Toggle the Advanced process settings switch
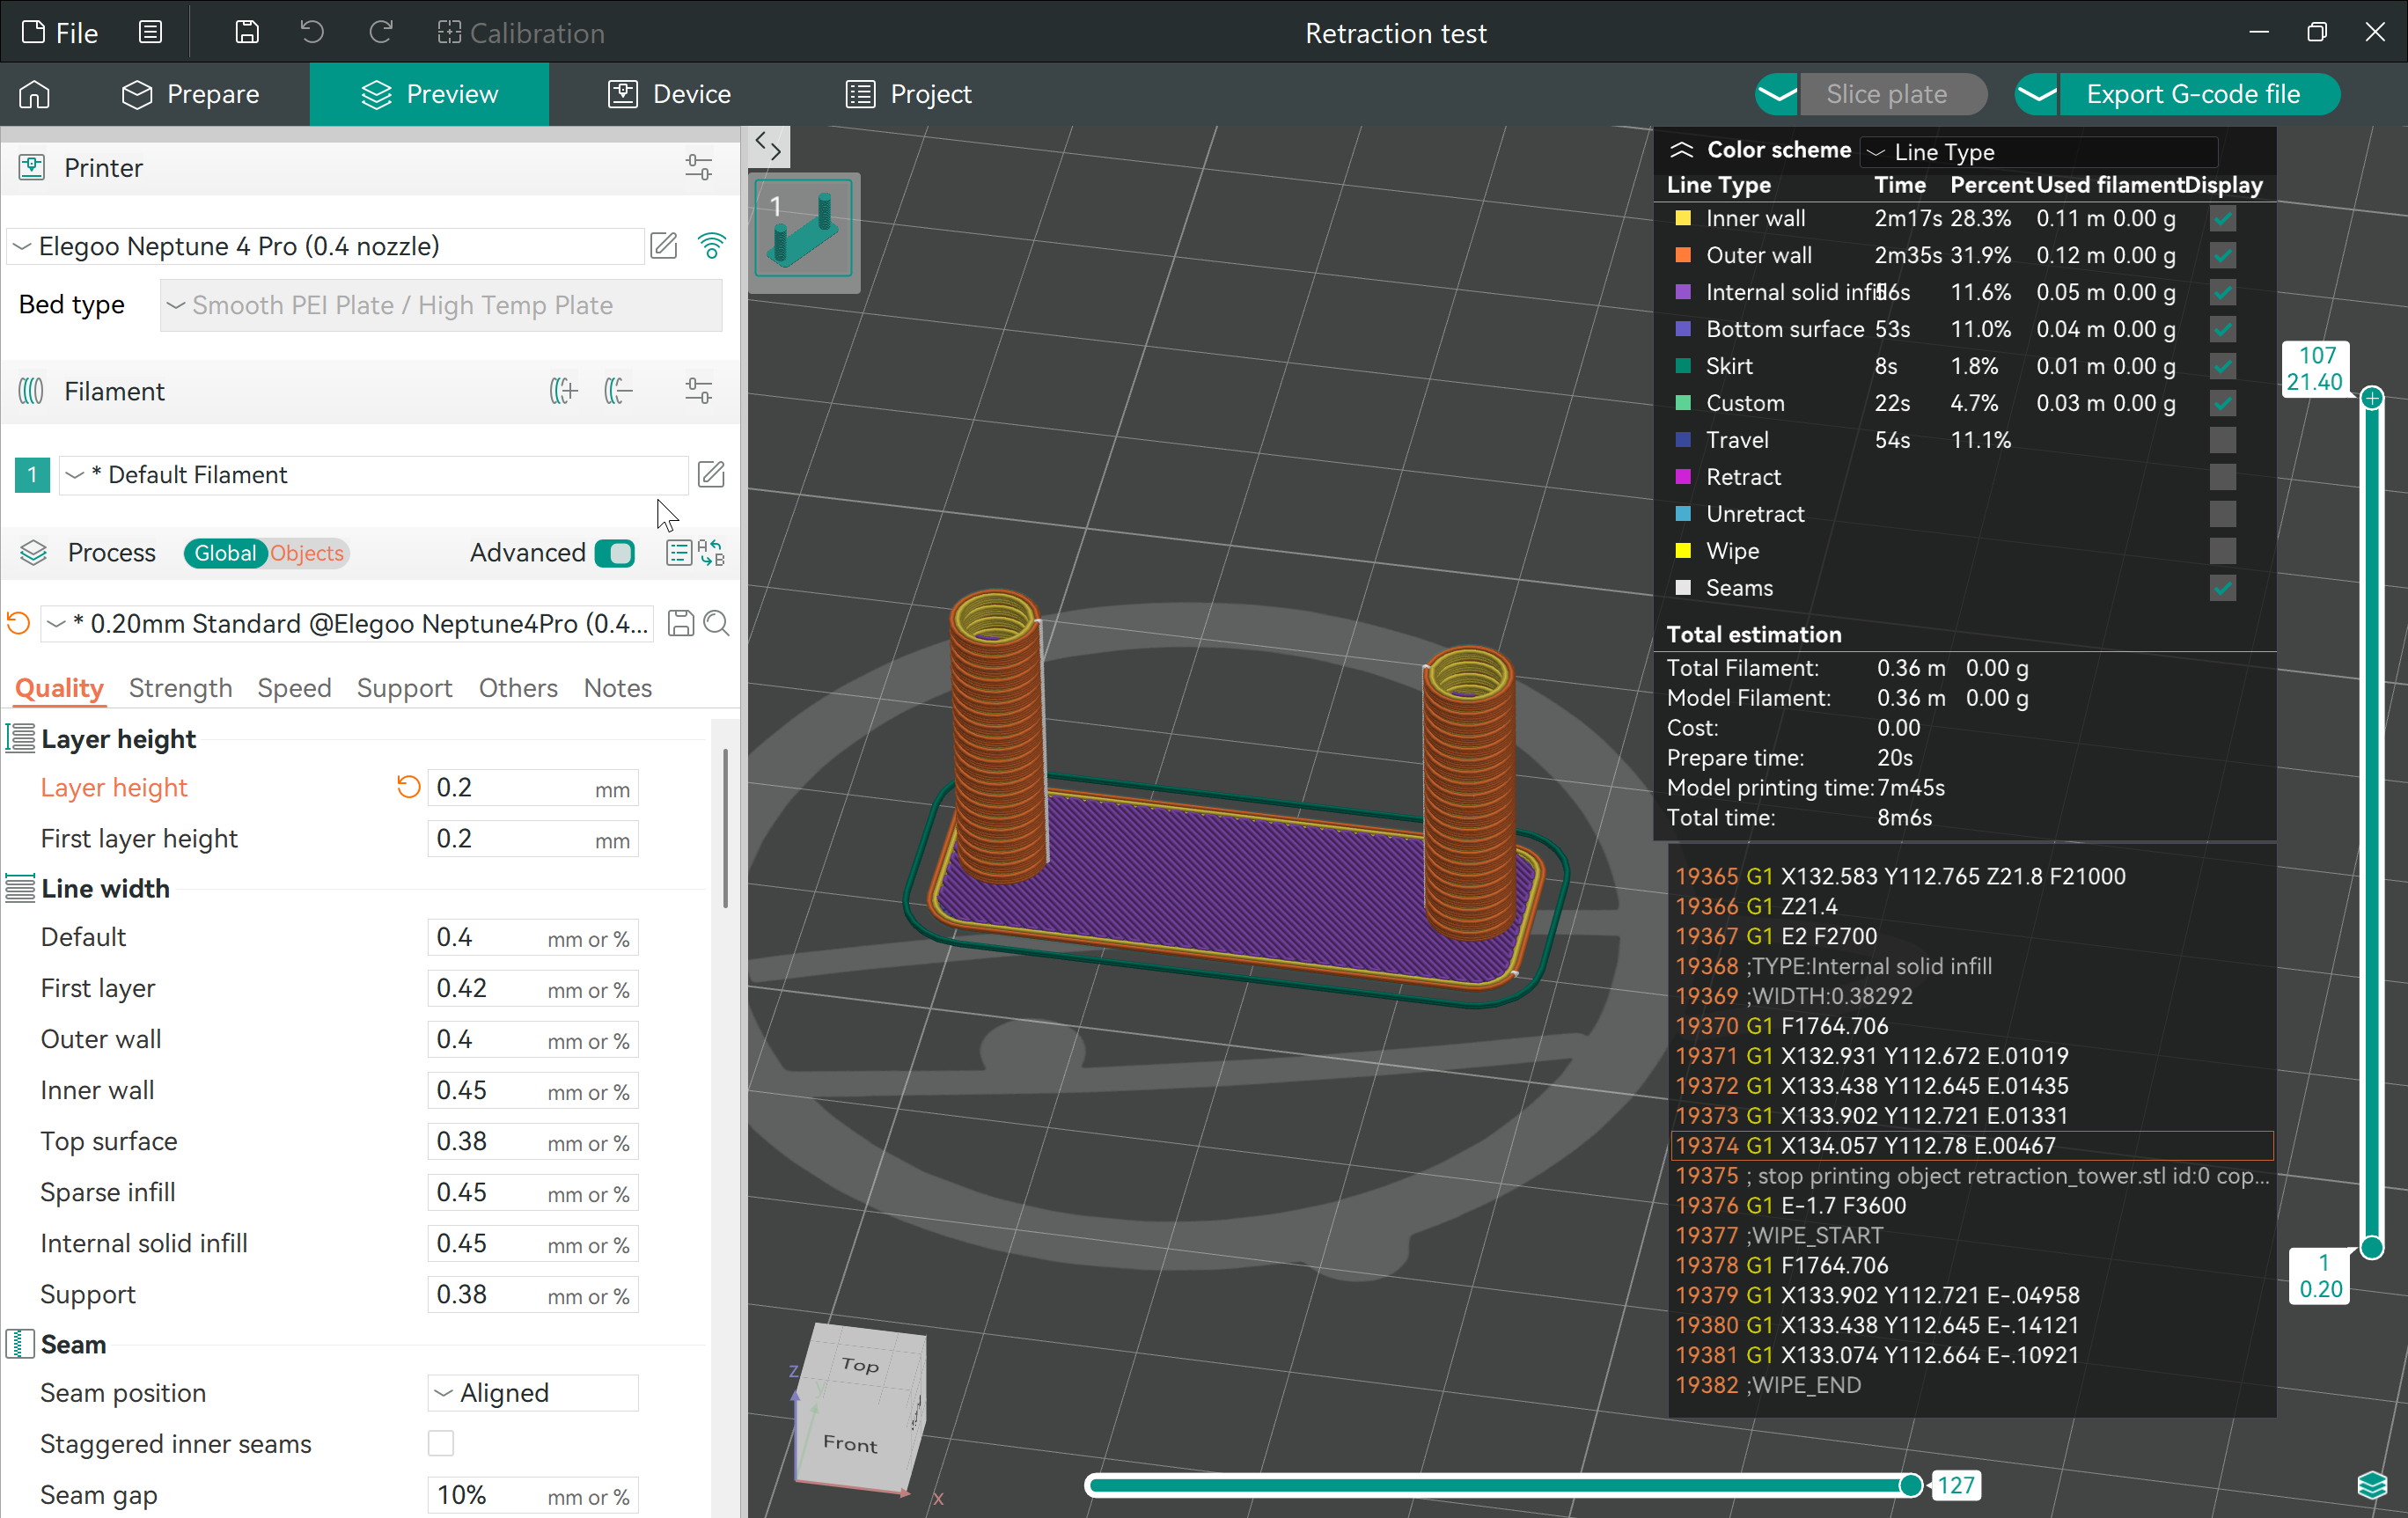This screenshot has width=2408, height=1518. coord(617,553)
